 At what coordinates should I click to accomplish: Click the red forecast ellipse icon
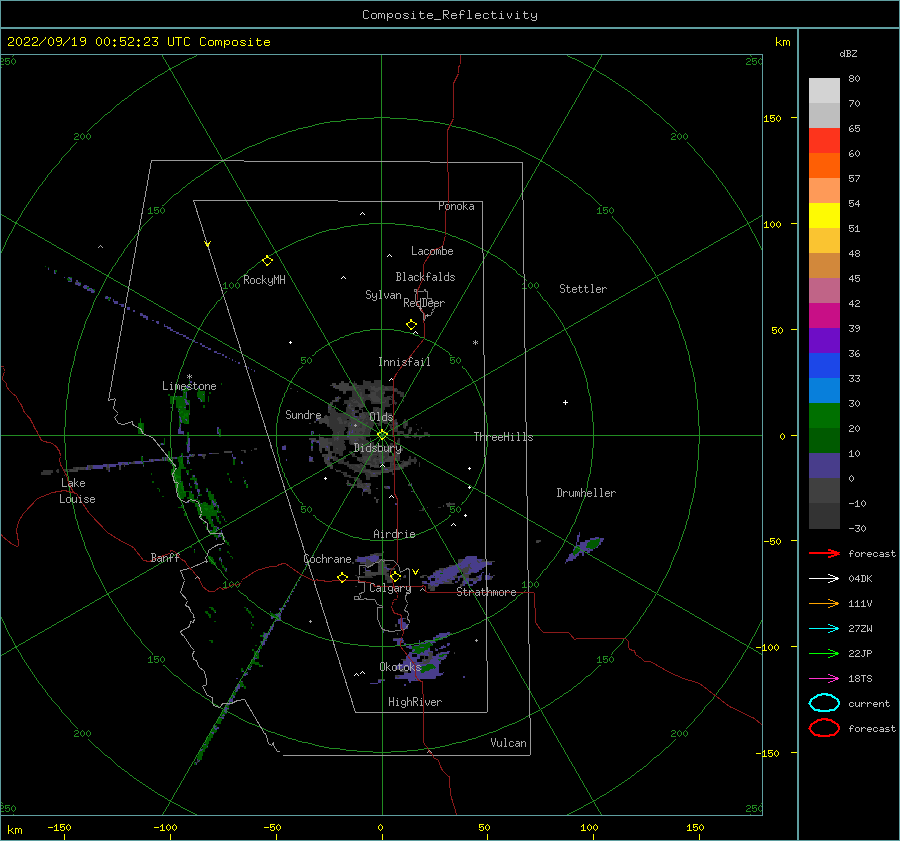tap(824, 728)
